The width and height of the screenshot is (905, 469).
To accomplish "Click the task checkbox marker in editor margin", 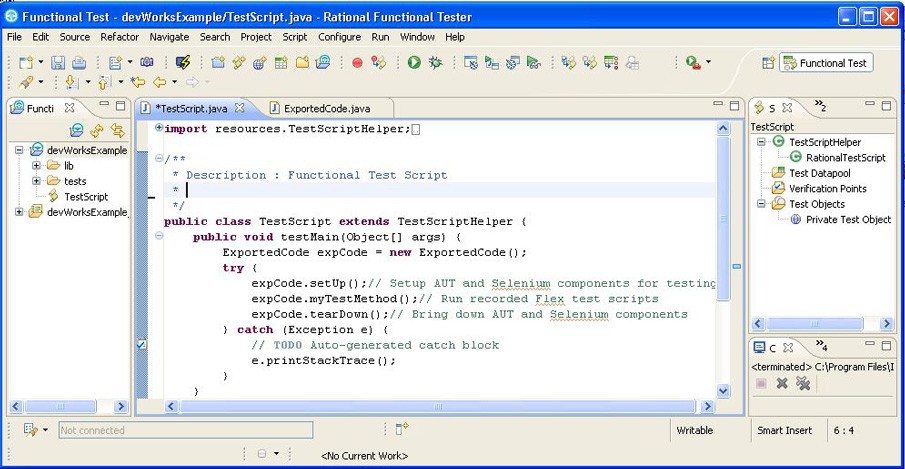I will (141, 344).
